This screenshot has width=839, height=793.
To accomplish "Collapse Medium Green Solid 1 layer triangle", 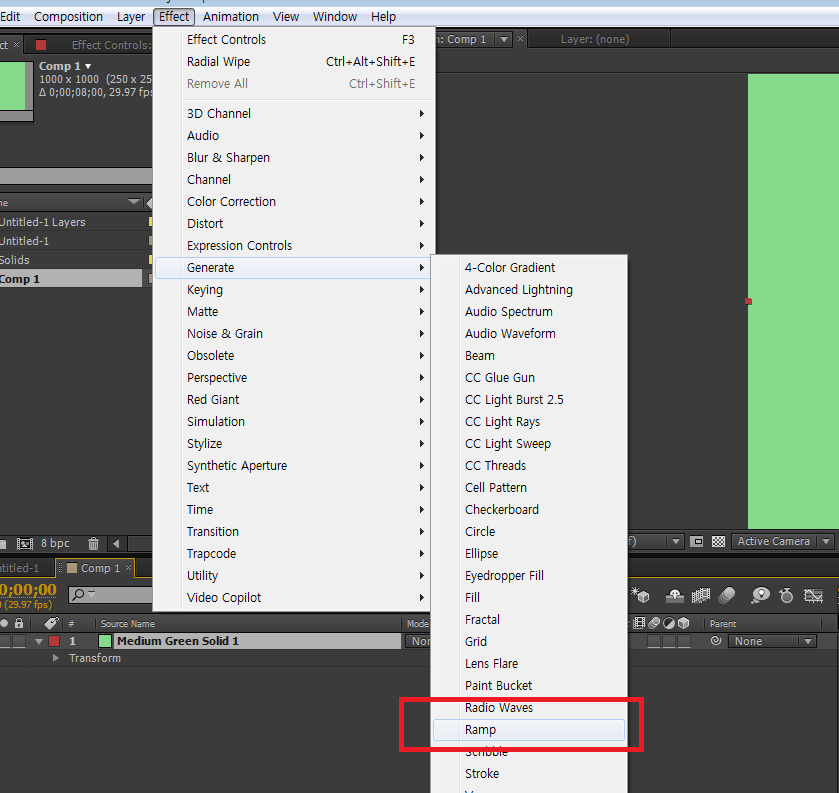I will click(39, 641).
